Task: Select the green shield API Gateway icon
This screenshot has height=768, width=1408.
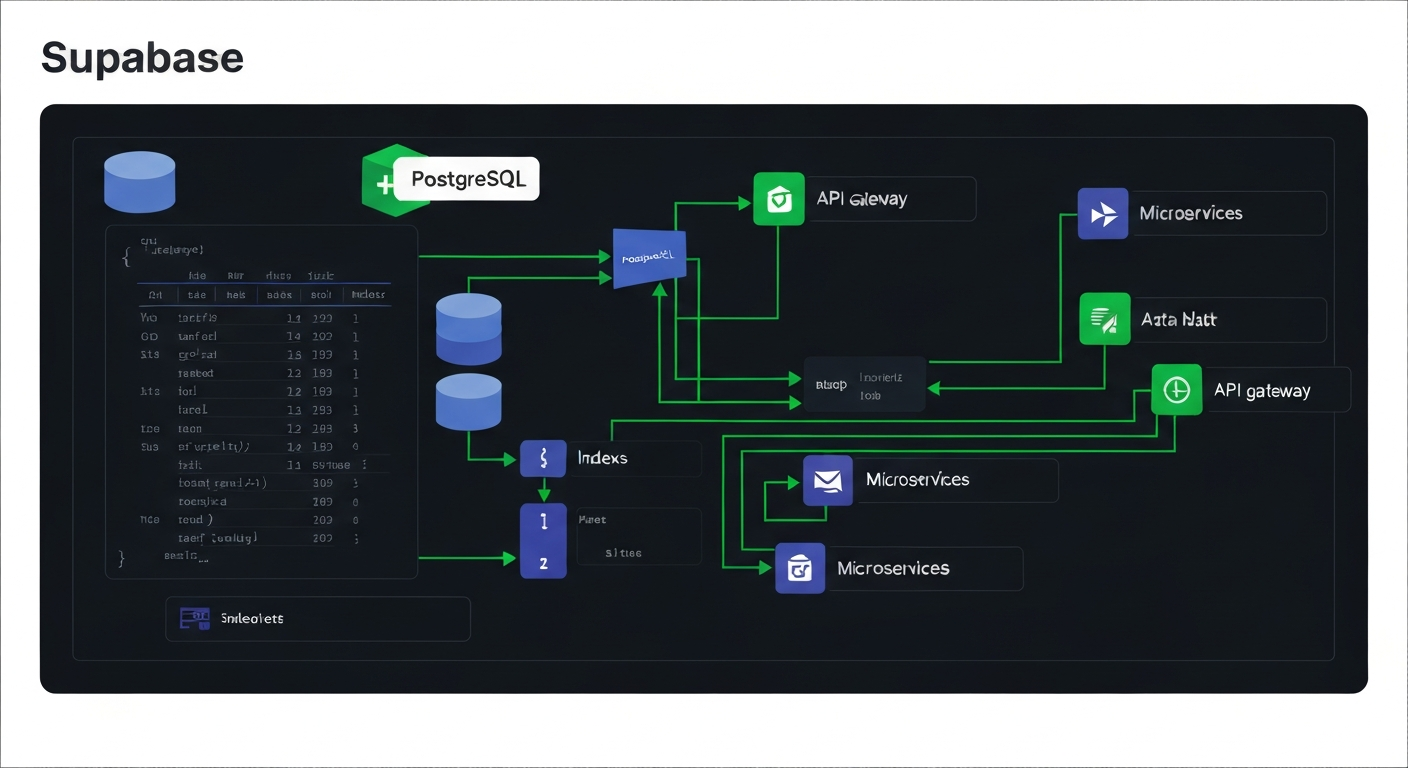Action: (779, 198)
